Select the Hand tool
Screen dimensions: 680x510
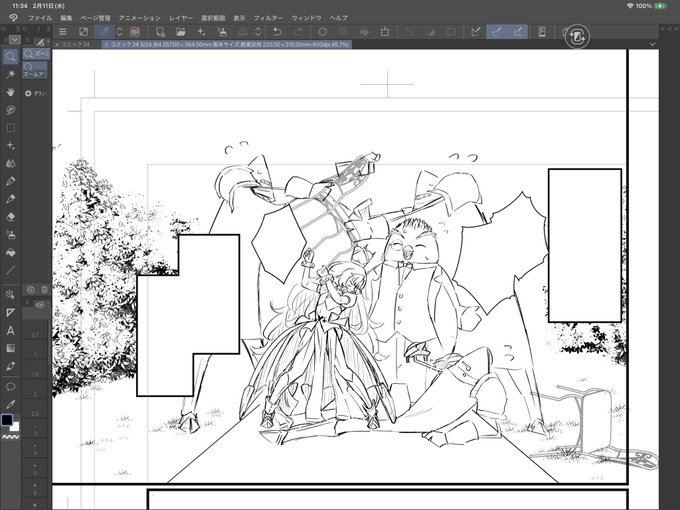[11, 92]
